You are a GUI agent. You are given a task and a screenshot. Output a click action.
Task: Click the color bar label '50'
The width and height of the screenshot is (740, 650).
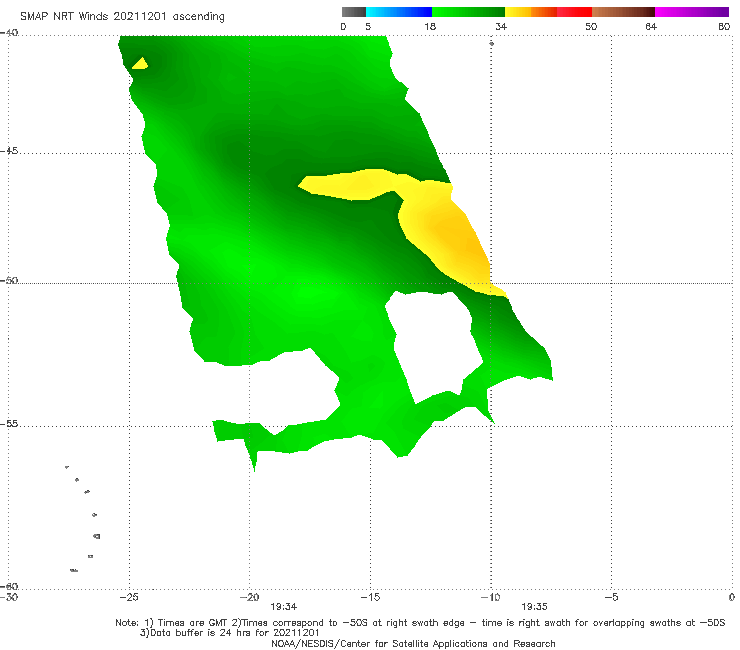pyautogui.click(x=591, y=27)
